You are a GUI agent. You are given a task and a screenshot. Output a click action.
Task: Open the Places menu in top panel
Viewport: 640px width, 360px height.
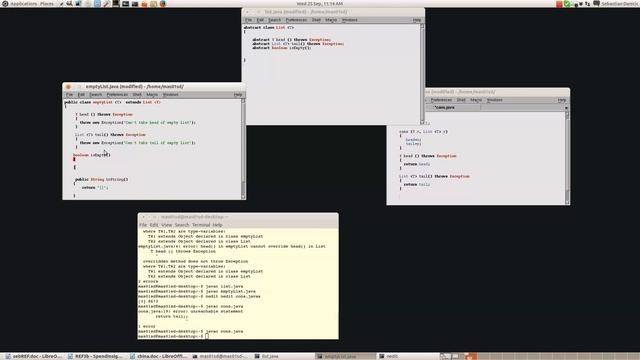point(47,4)
